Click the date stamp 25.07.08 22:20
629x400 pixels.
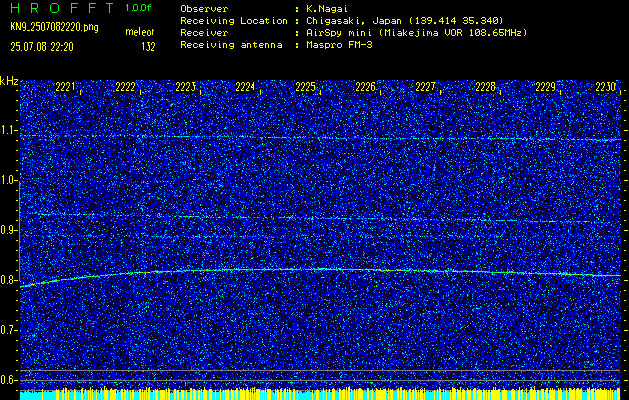(42, 47)
